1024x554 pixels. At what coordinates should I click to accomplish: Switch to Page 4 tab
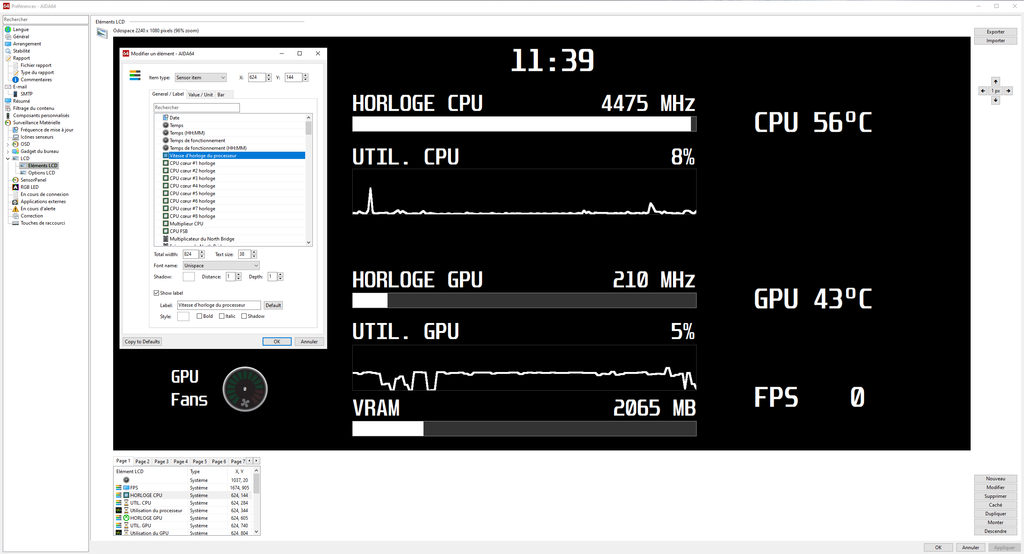click(x=180, y=461)
